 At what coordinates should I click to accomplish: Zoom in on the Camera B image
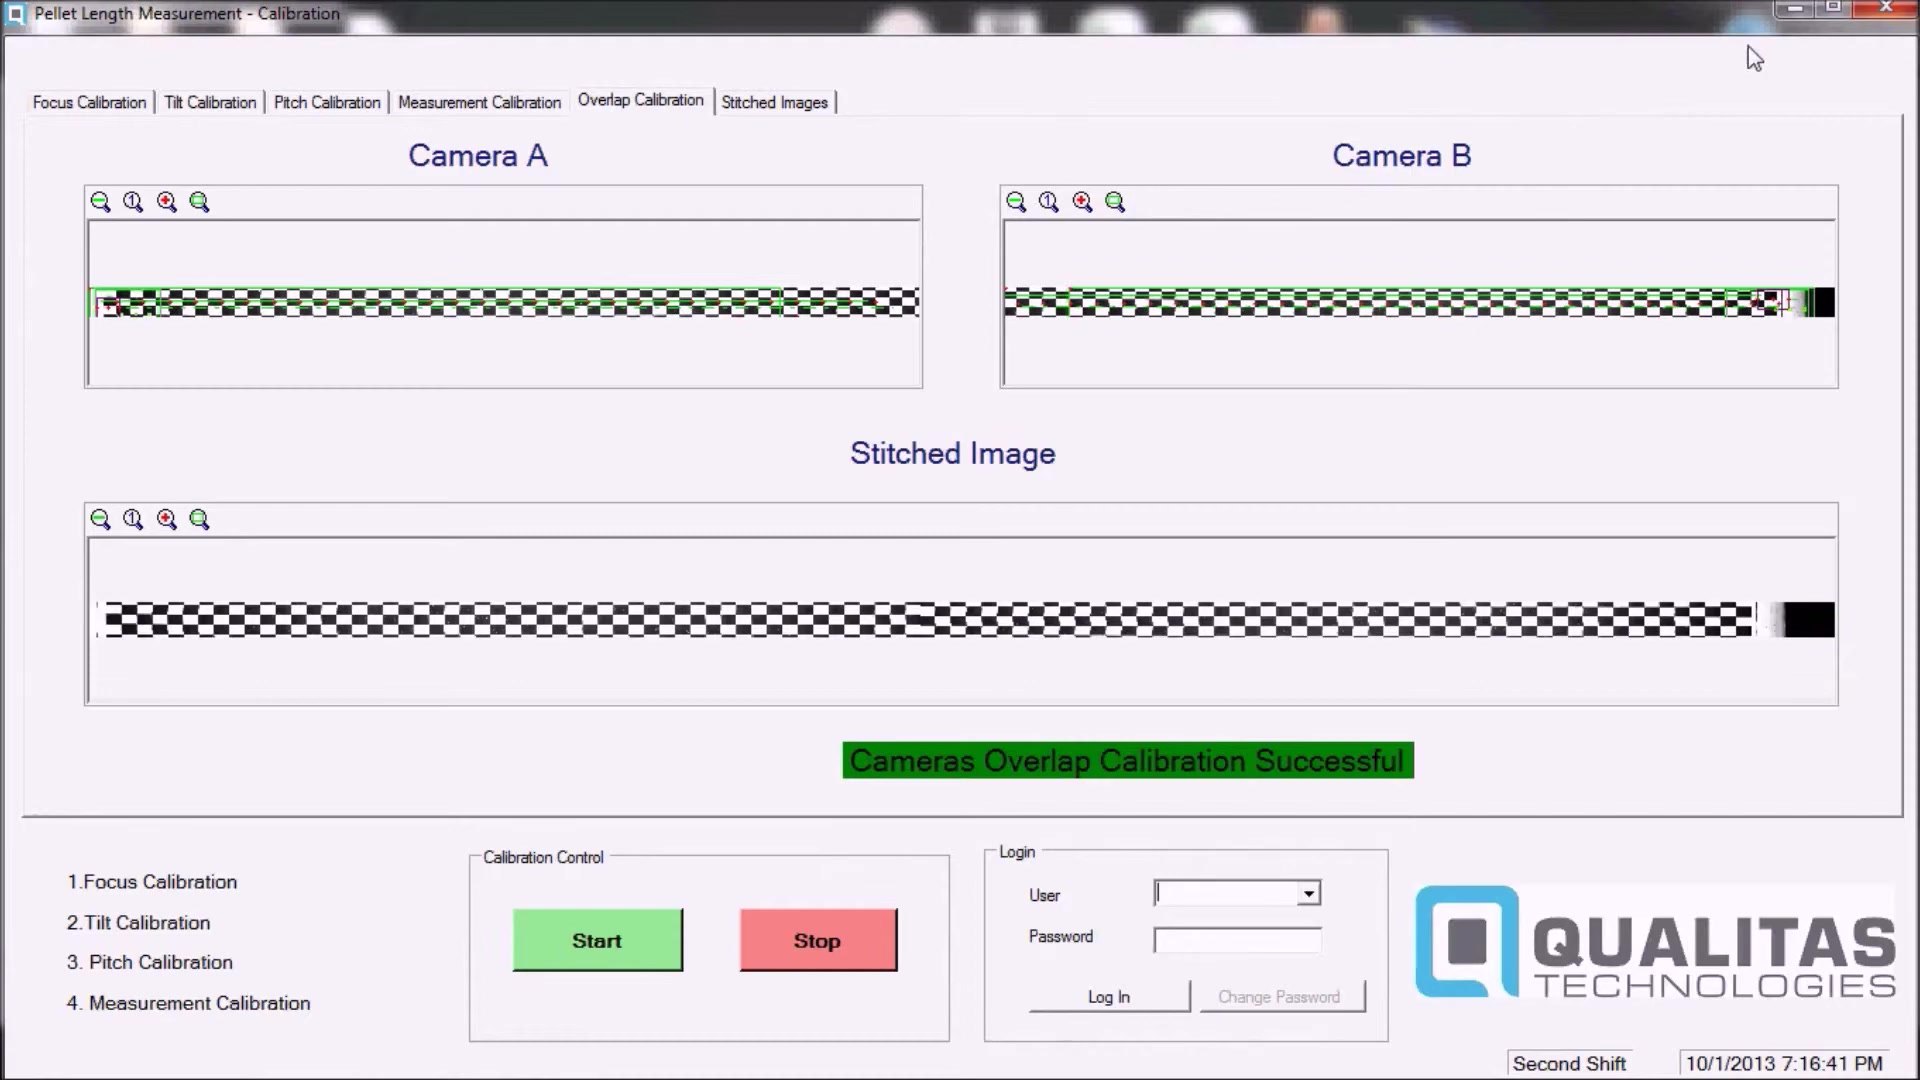coord(1082,202)
